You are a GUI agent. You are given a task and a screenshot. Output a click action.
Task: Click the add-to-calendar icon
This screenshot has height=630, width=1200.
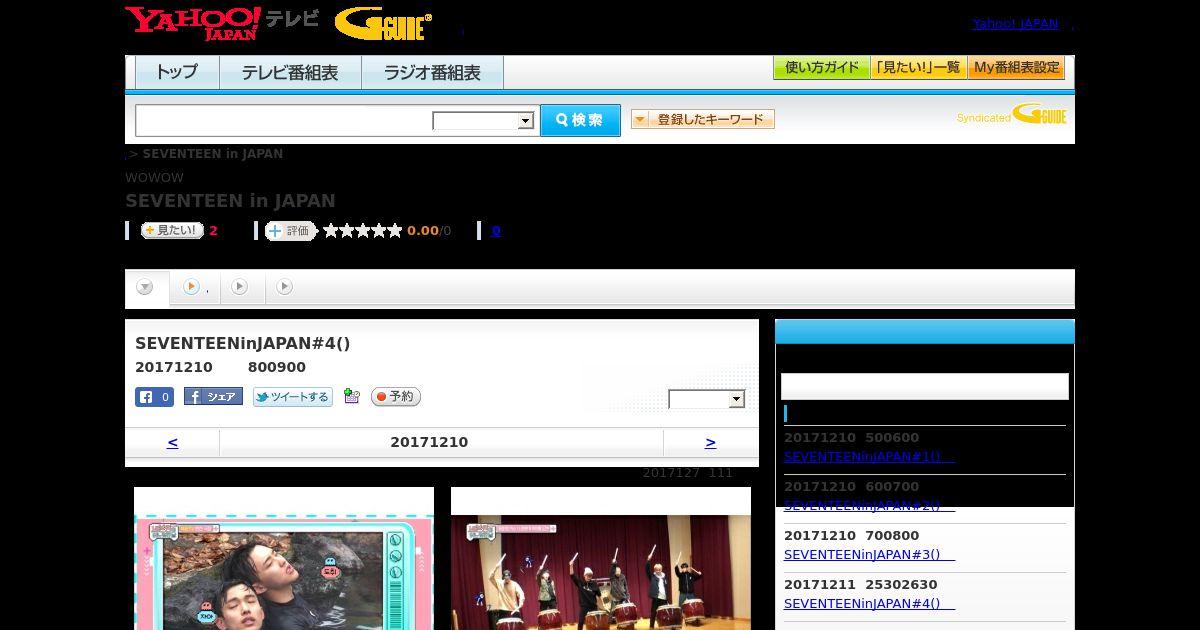pyautogui.click(x=351, y=396)
